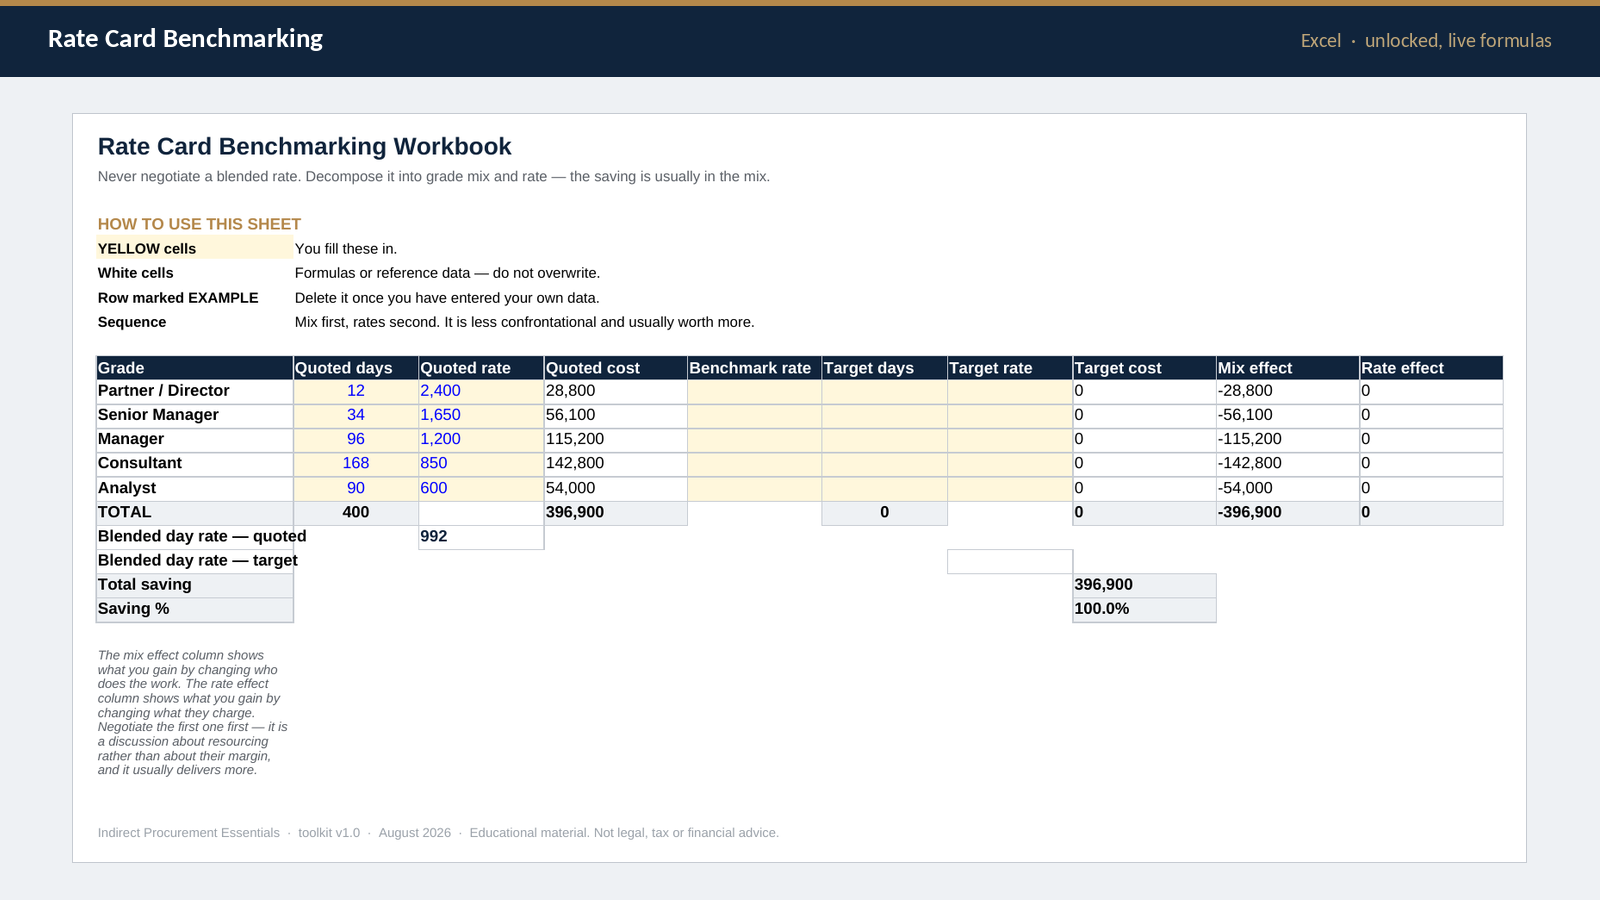Image resolution: width=1600 pixels, height=900 pixels.
Task: Click Excel unlocked live formulas label
Action: click(x=1426, y=41)
